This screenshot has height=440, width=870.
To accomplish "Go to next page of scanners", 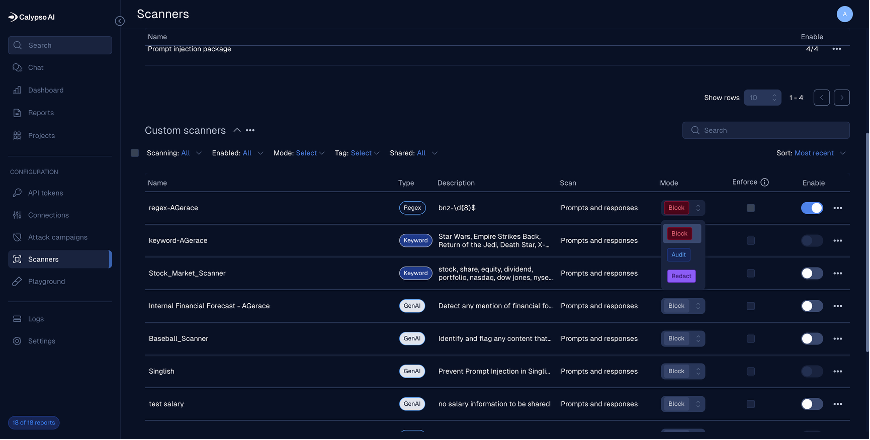I will 842,98.
